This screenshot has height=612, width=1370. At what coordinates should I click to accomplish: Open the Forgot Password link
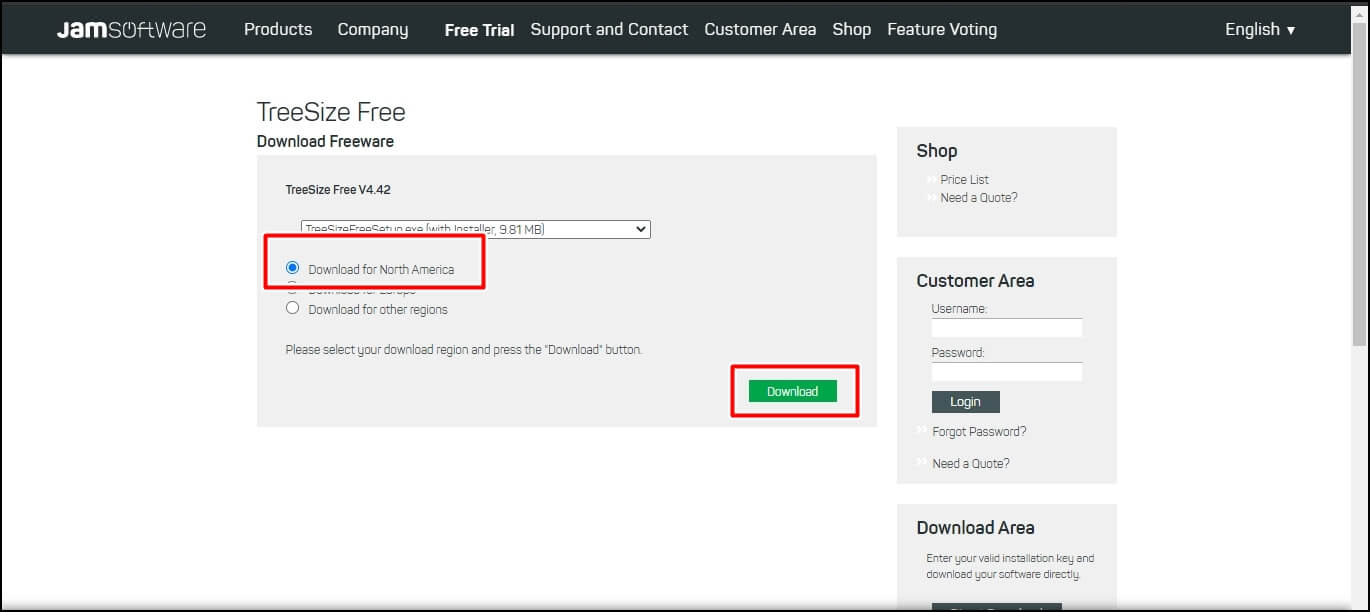click(x=979, y=432)
